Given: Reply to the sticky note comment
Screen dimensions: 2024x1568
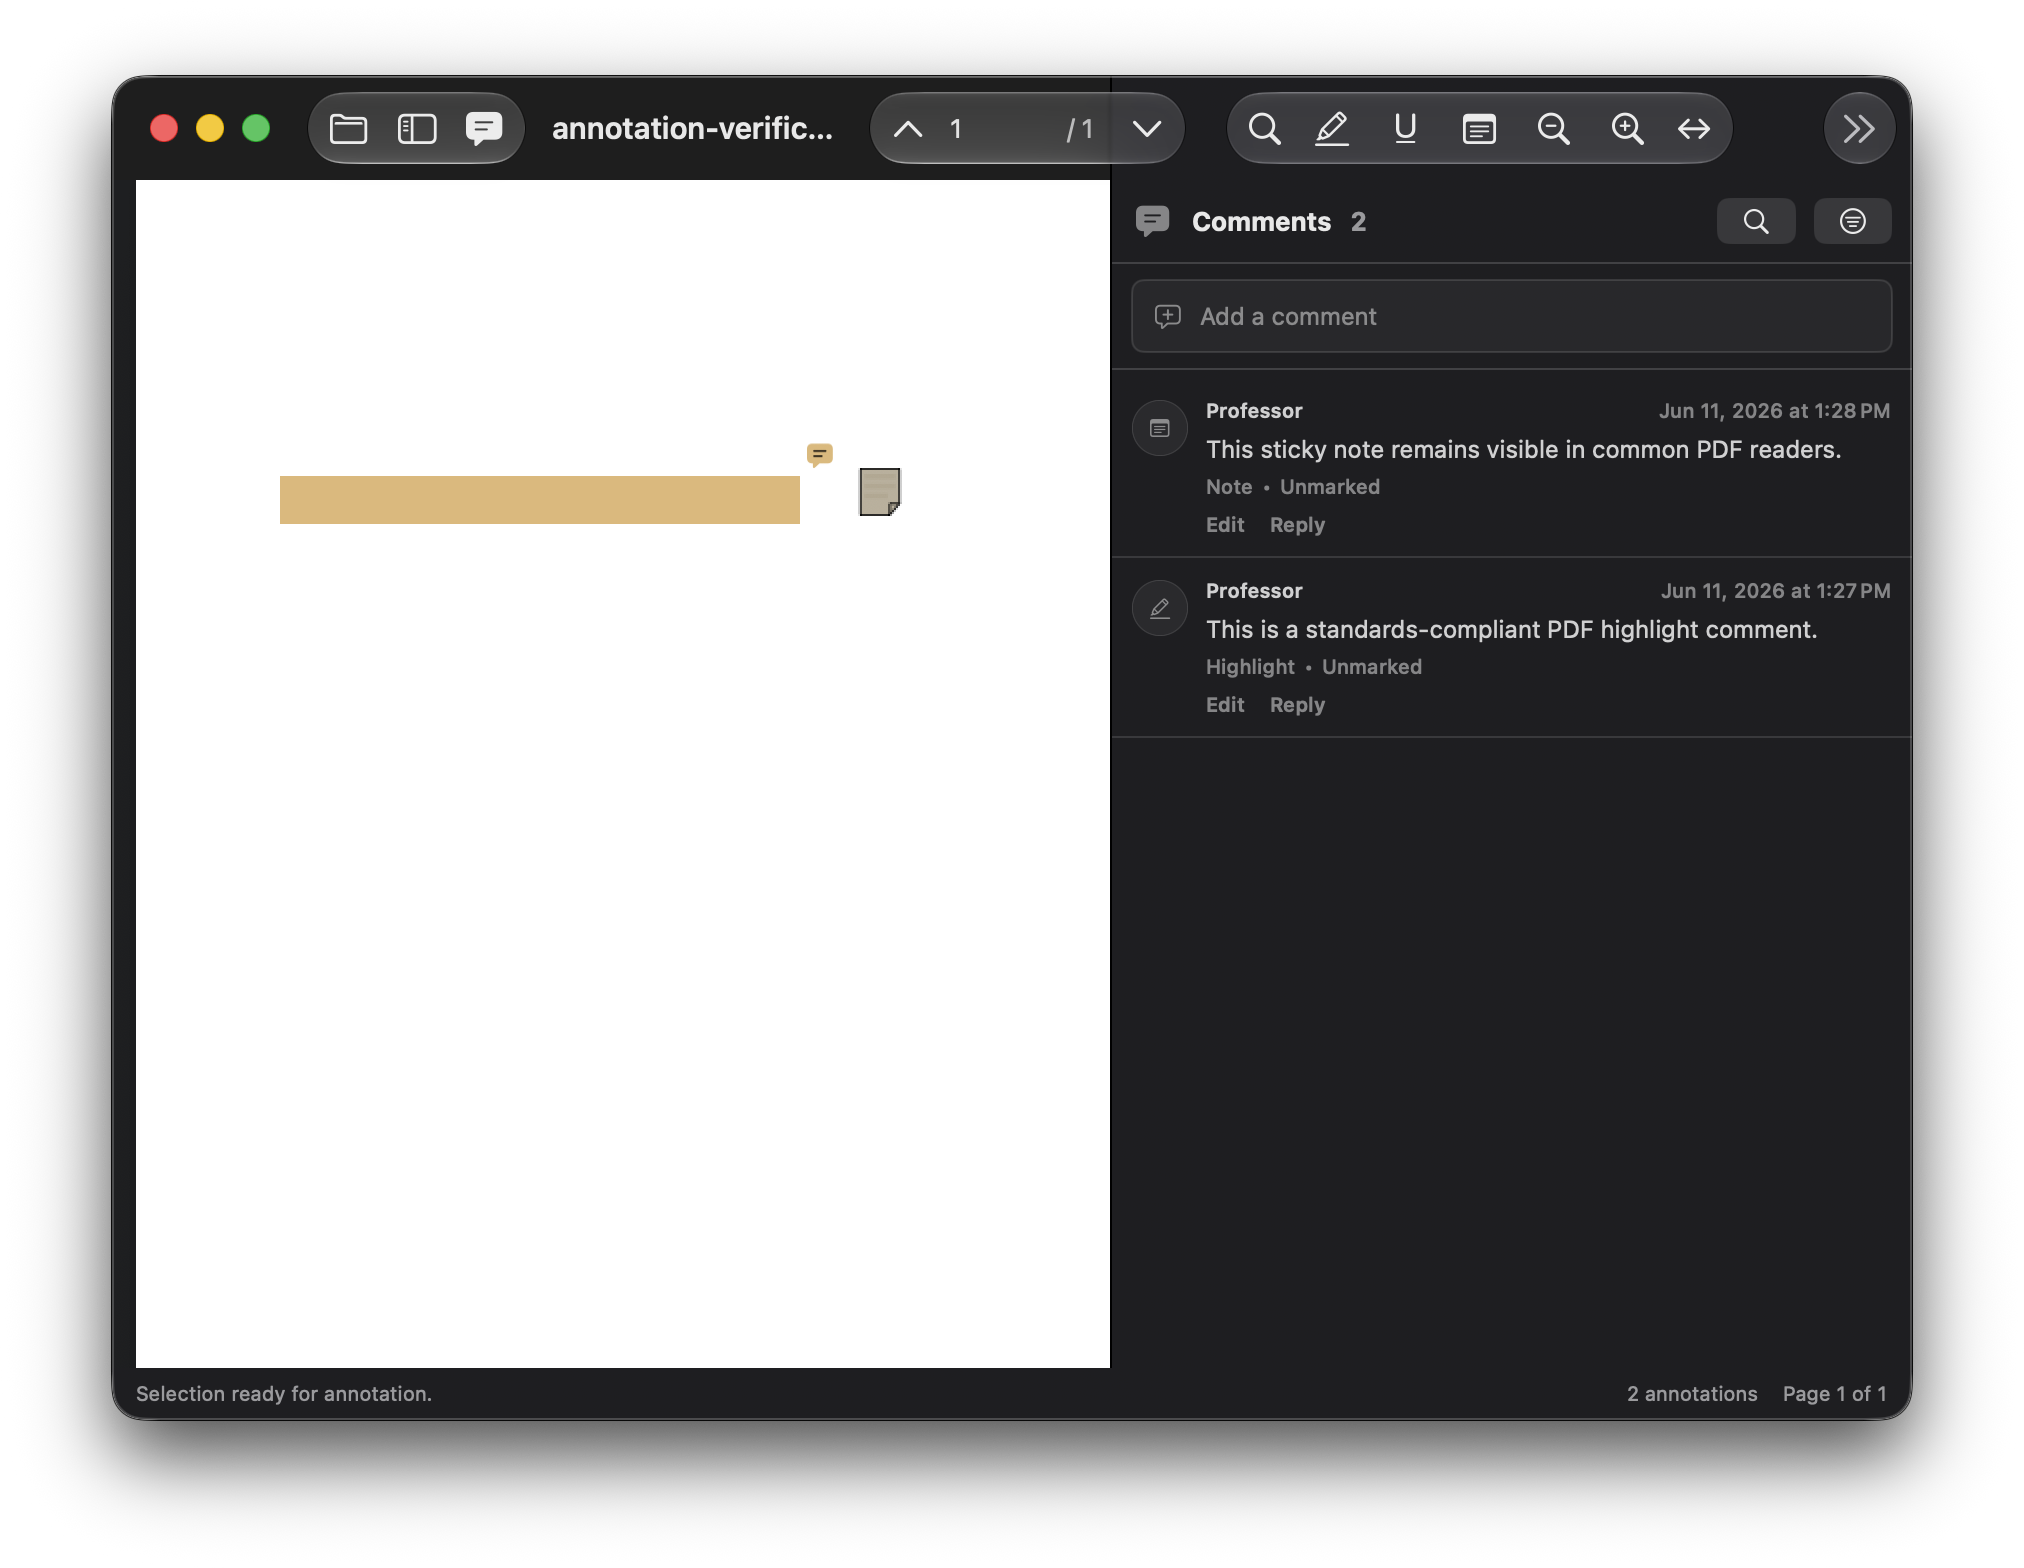Looking at the screenshot, I should (x=1297, y=525).
